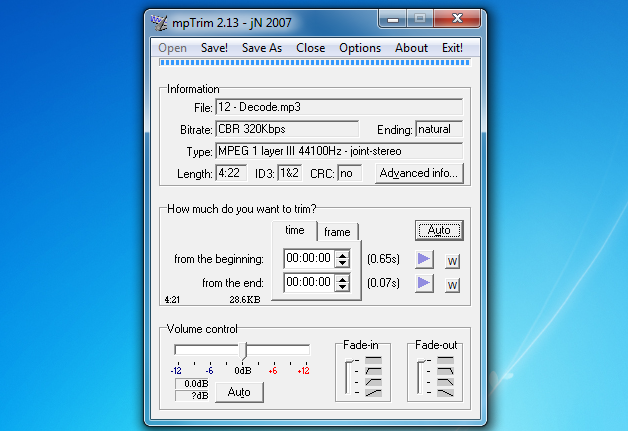628x431 pixels.
Task: Click the CRC value no
Action: tap(349, 173)
